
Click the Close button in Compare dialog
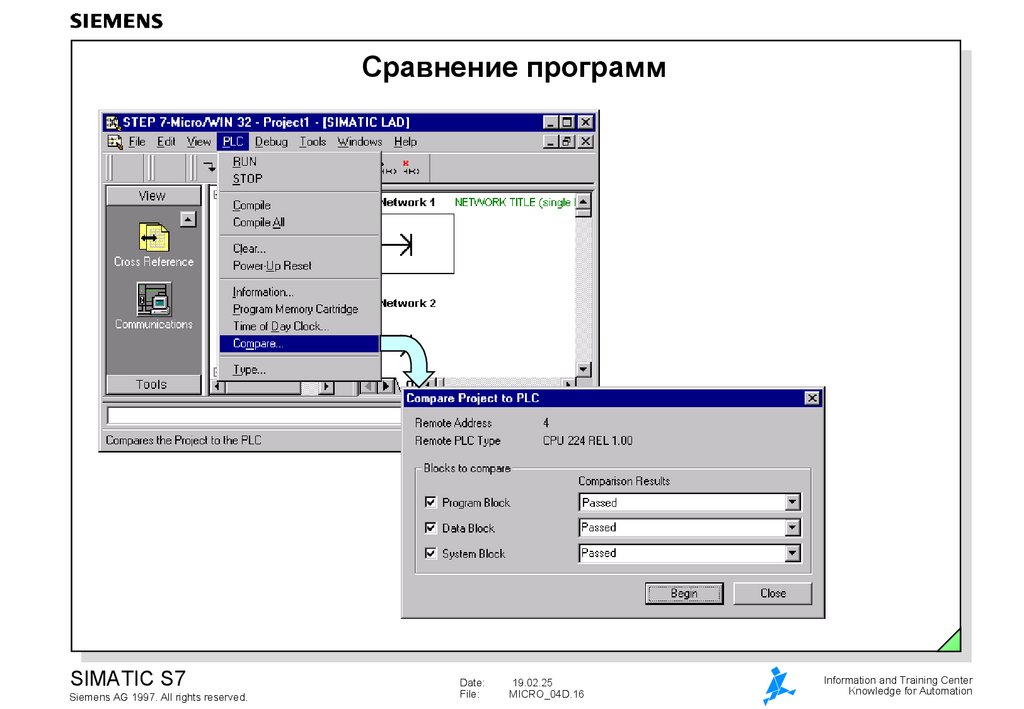click(x=773, y=593)
